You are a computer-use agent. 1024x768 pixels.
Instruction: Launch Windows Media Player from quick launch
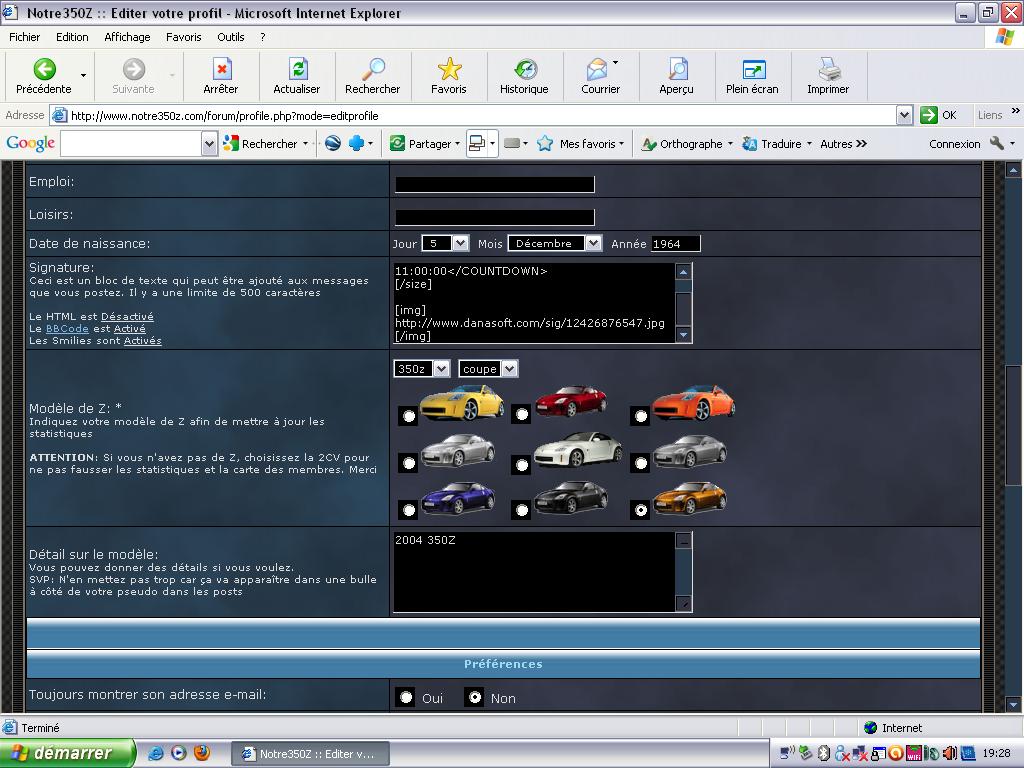click(178, 753)
